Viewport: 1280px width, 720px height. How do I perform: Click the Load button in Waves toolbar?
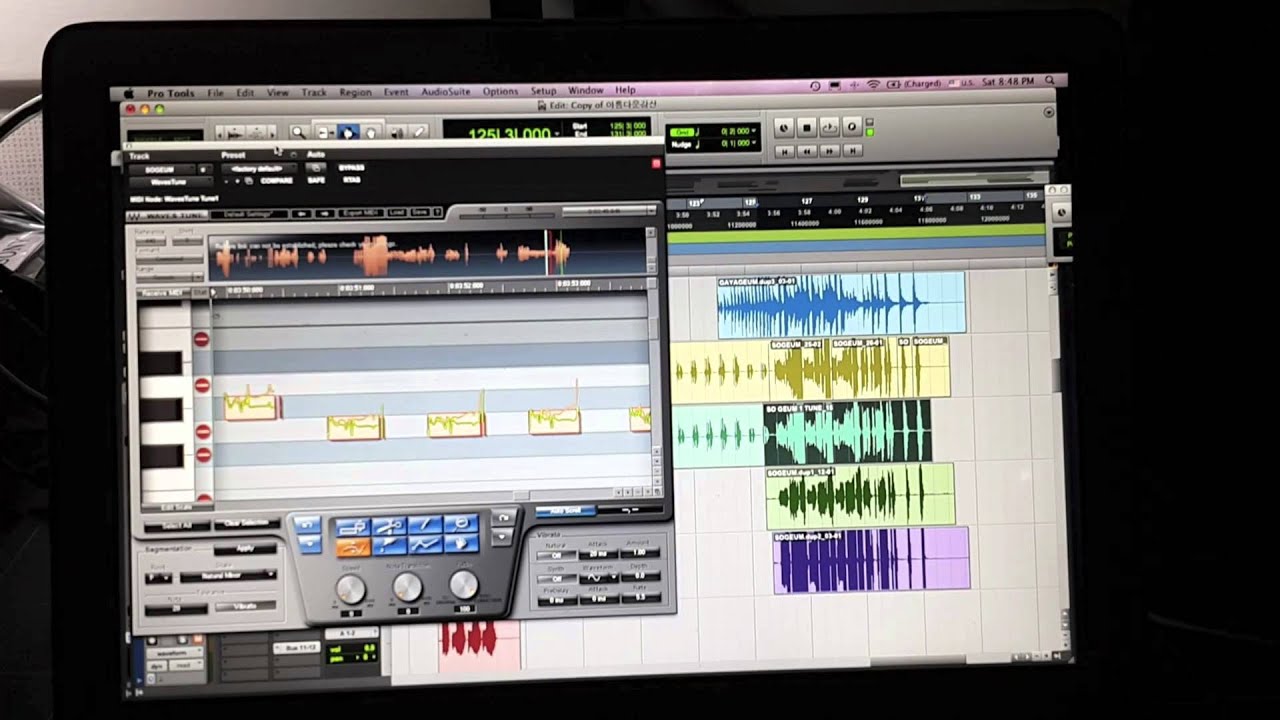(x=396, y=212)
